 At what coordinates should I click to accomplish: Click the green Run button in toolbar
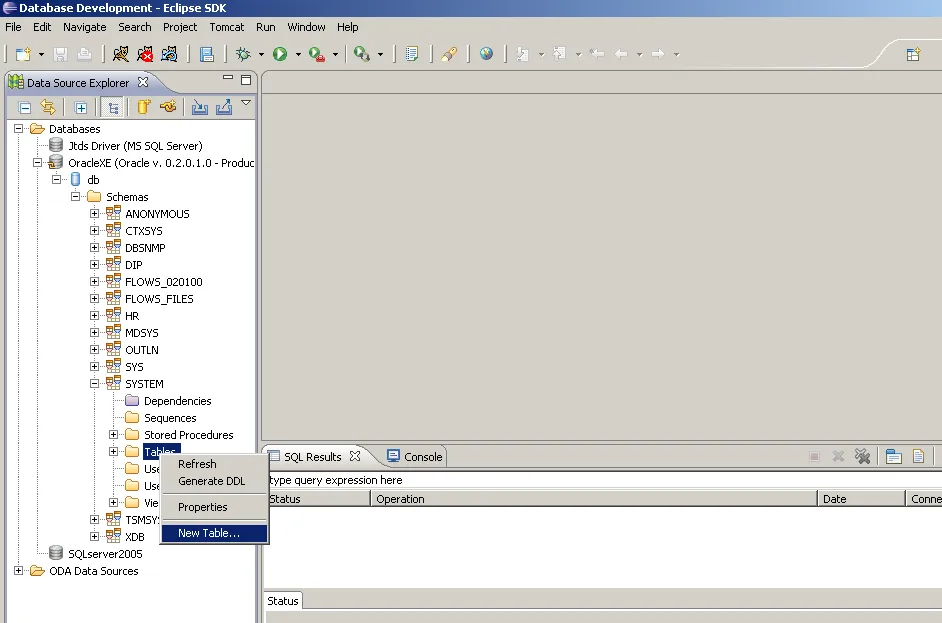(280, 54)
